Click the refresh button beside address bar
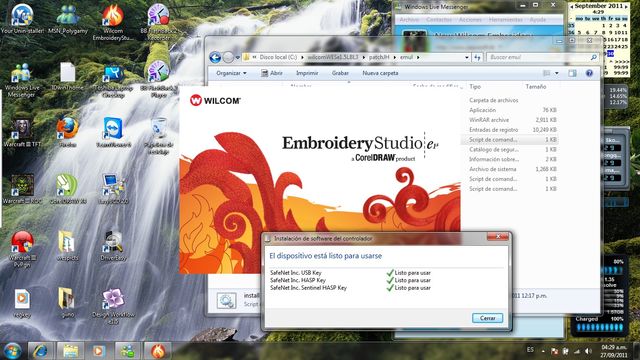640x360 pixels. [x=477, y=58]
